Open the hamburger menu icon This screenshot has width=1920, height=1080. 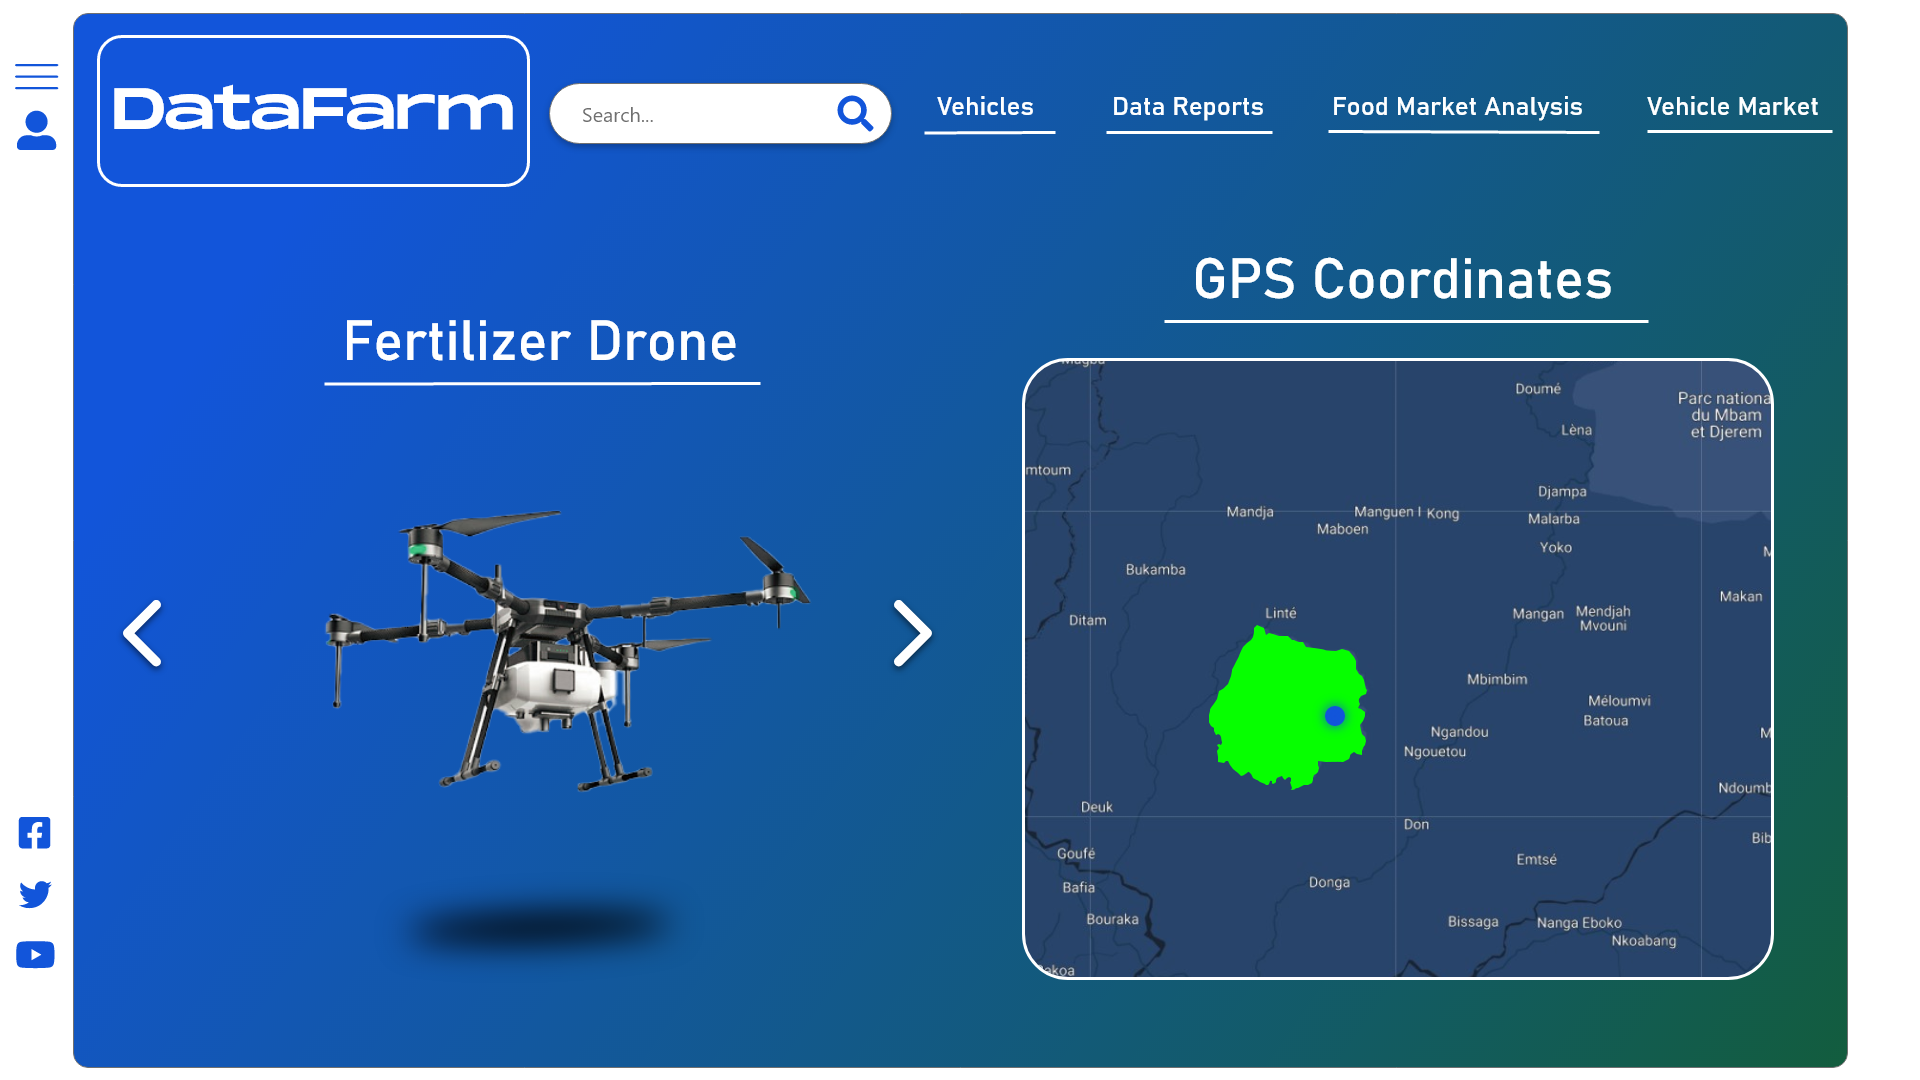36,76
